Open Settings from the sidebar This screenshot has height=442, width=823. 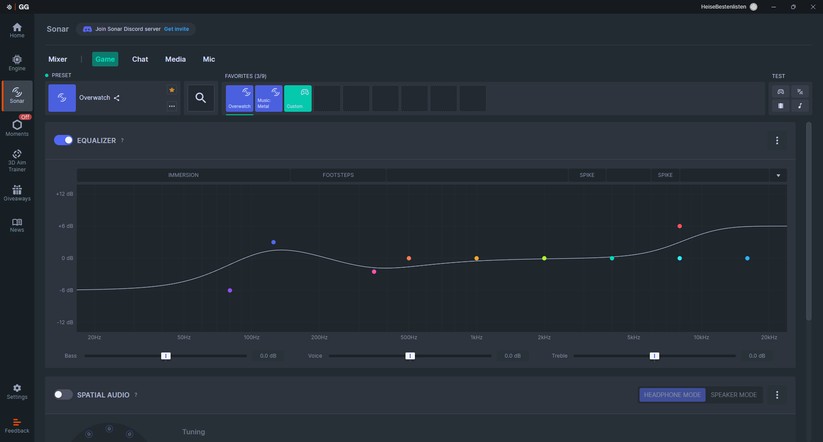tap(17, 392)
